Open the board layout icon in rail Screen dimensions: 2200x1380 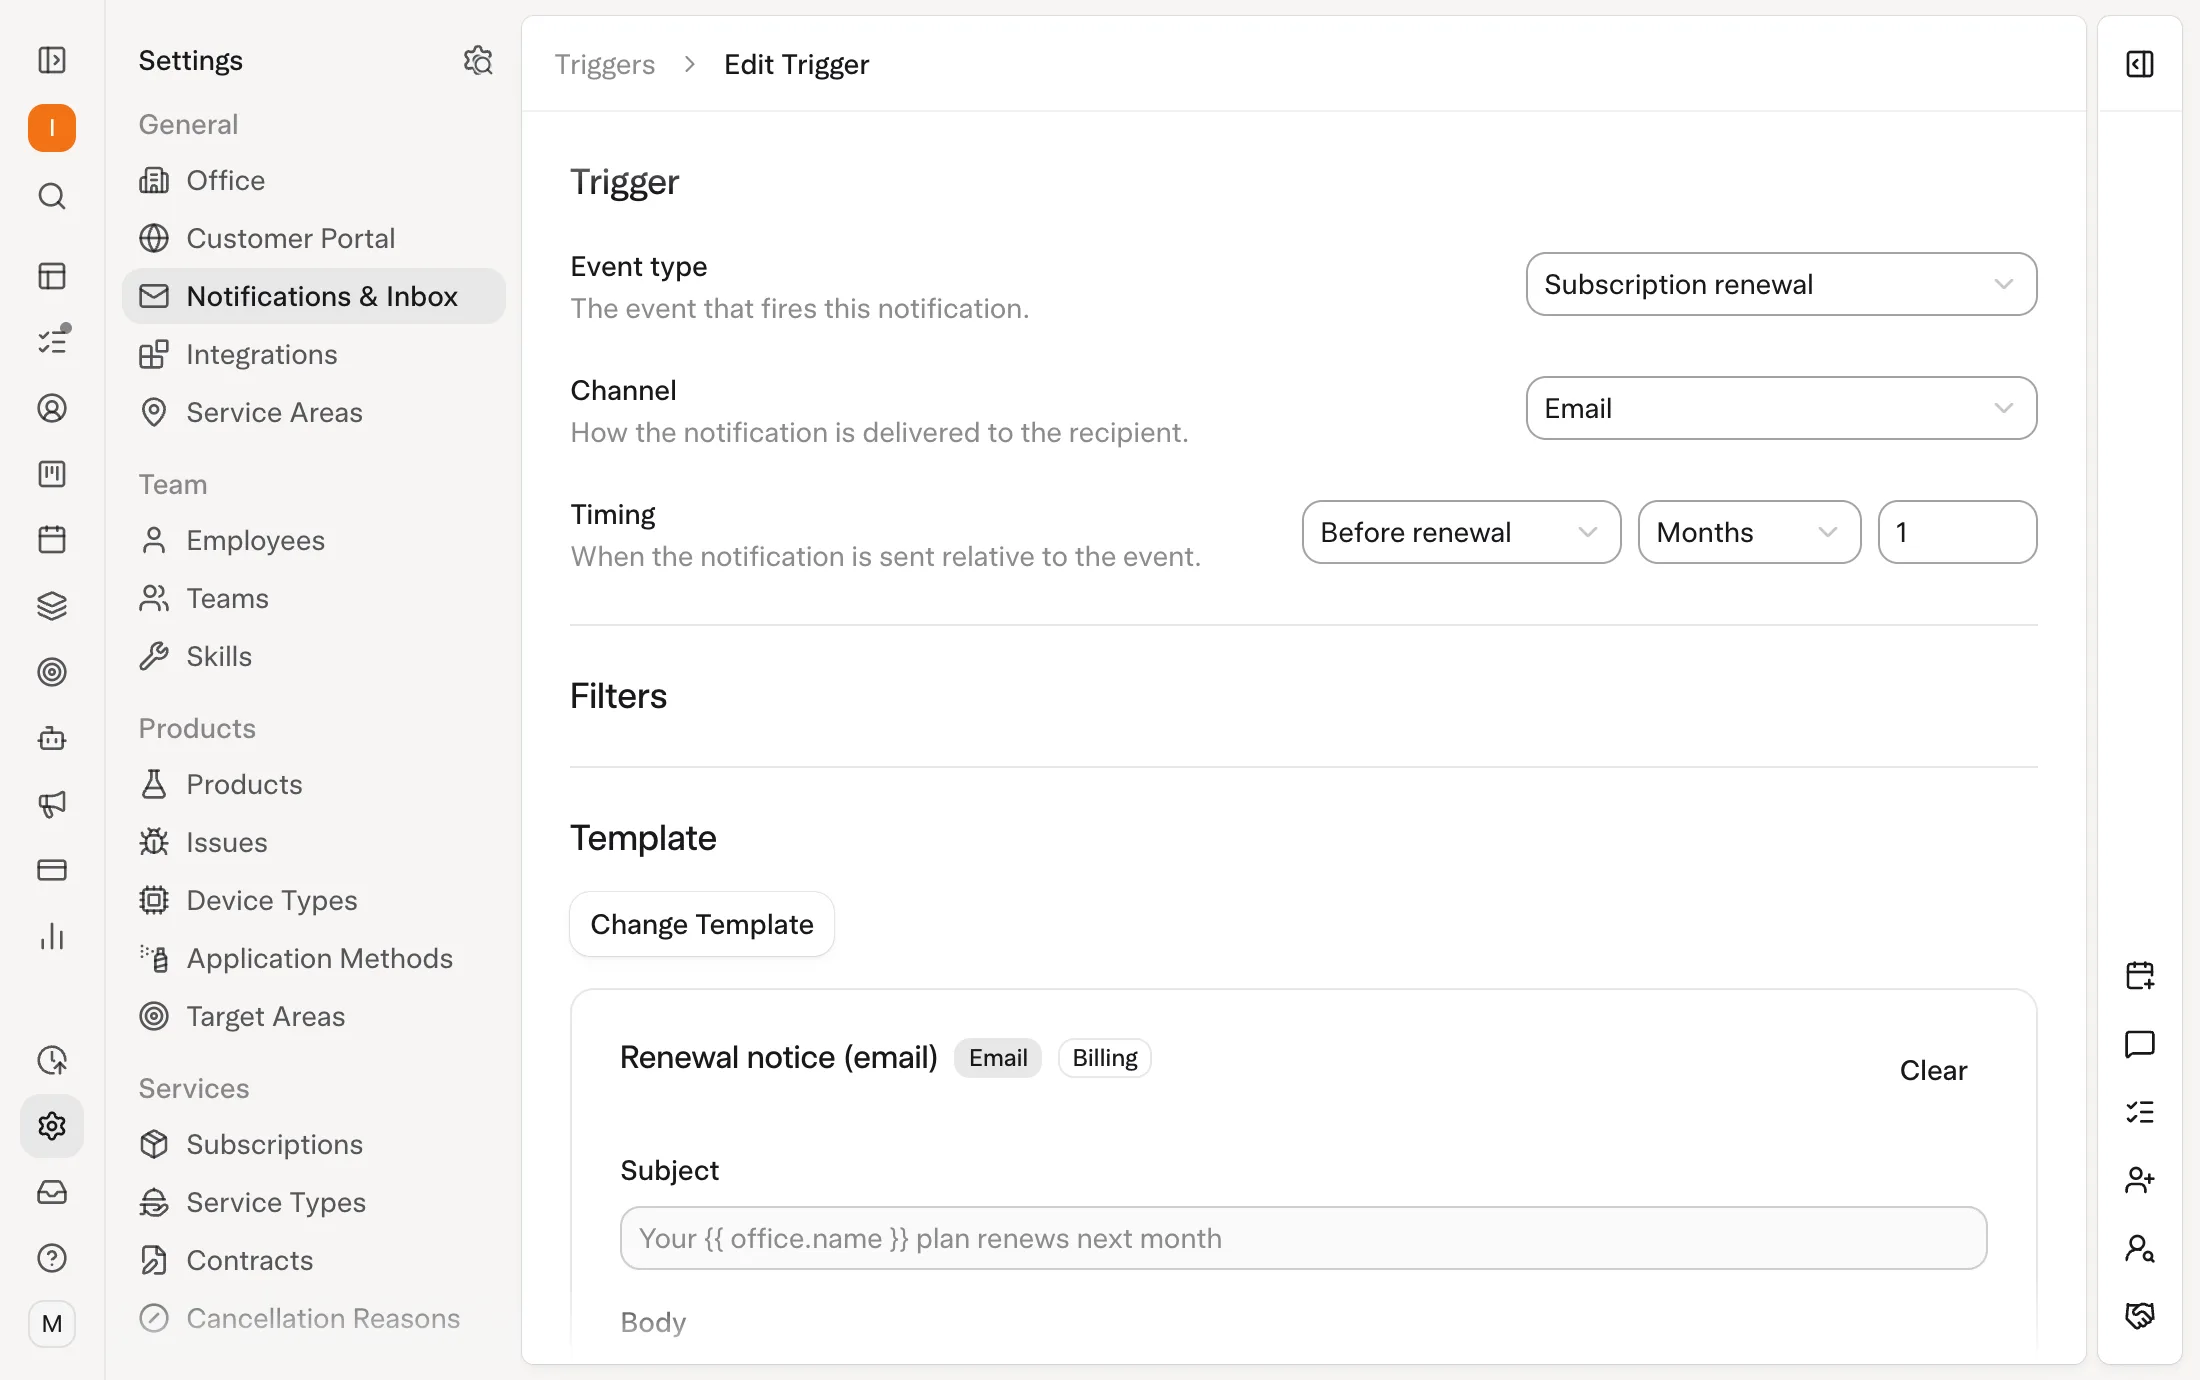pos(52,276)
